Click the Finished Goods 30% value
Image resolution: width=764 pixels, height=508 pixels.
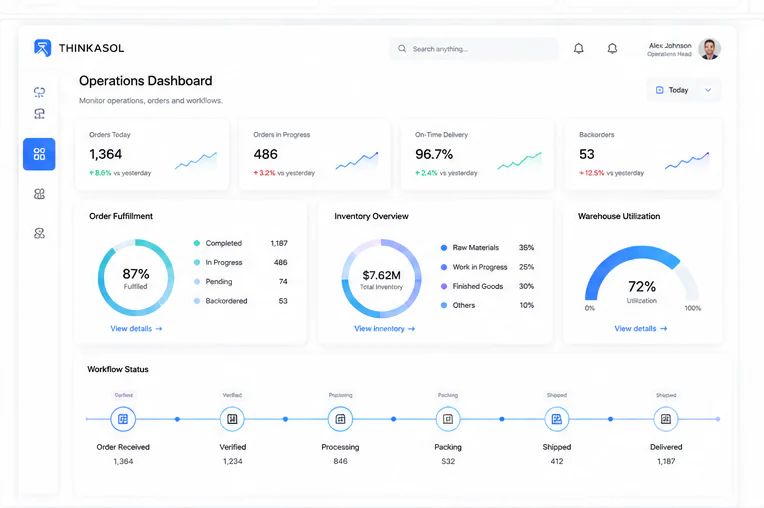526,286
